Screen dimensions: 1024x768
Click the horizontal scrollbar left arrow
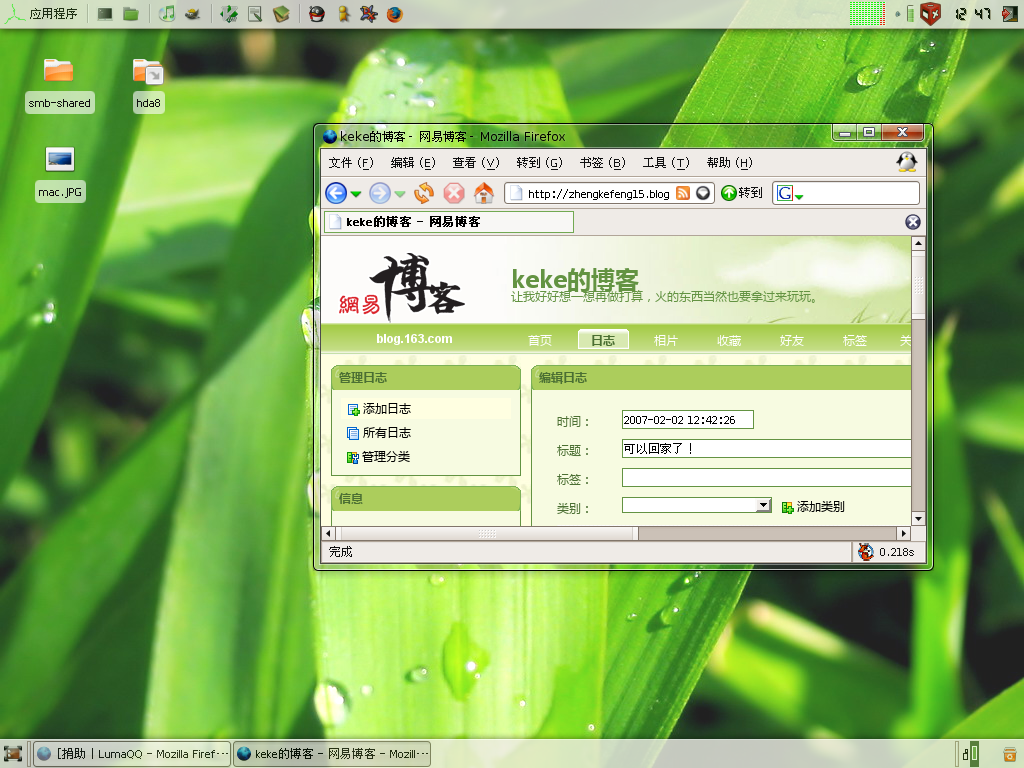tap(328, 534)
